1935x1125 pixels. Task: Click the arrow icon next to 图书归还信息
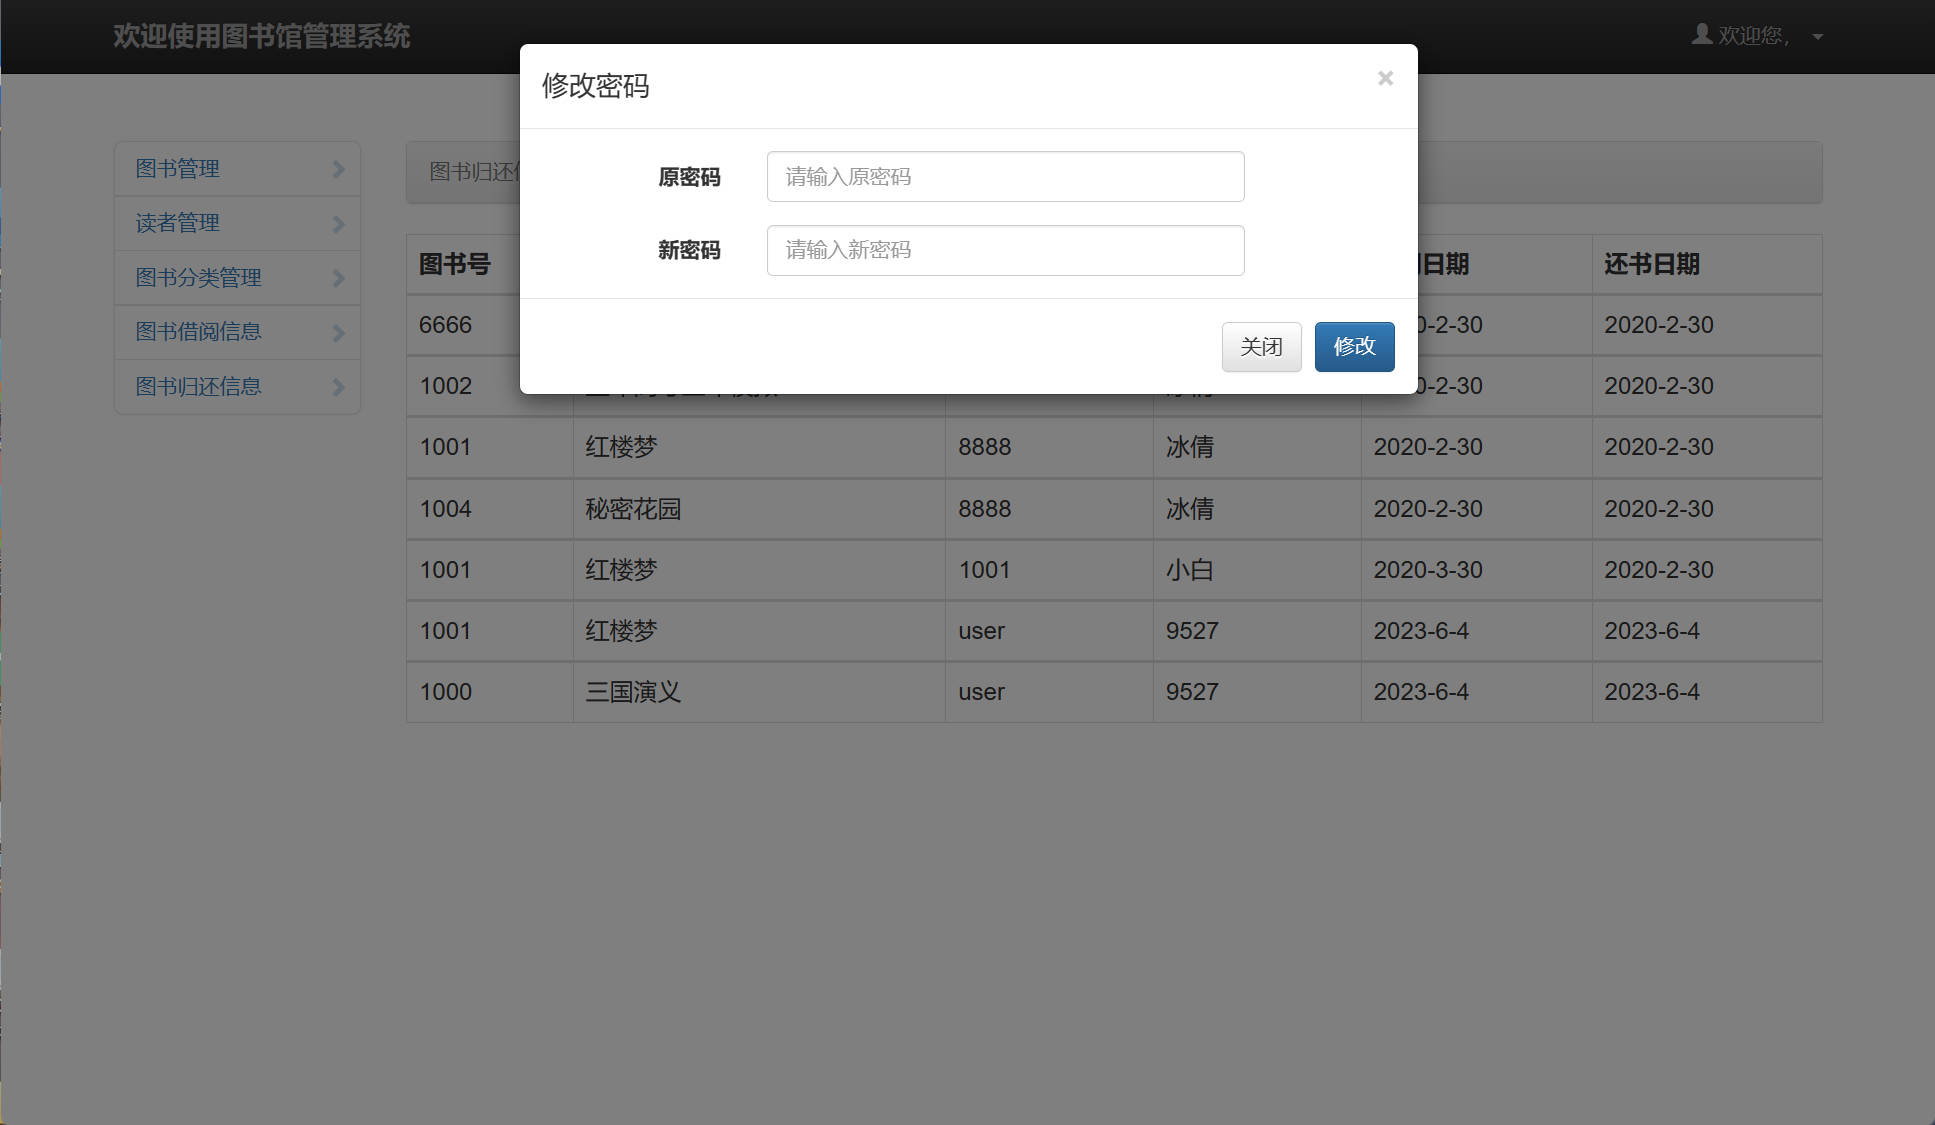tap(339, 387)
